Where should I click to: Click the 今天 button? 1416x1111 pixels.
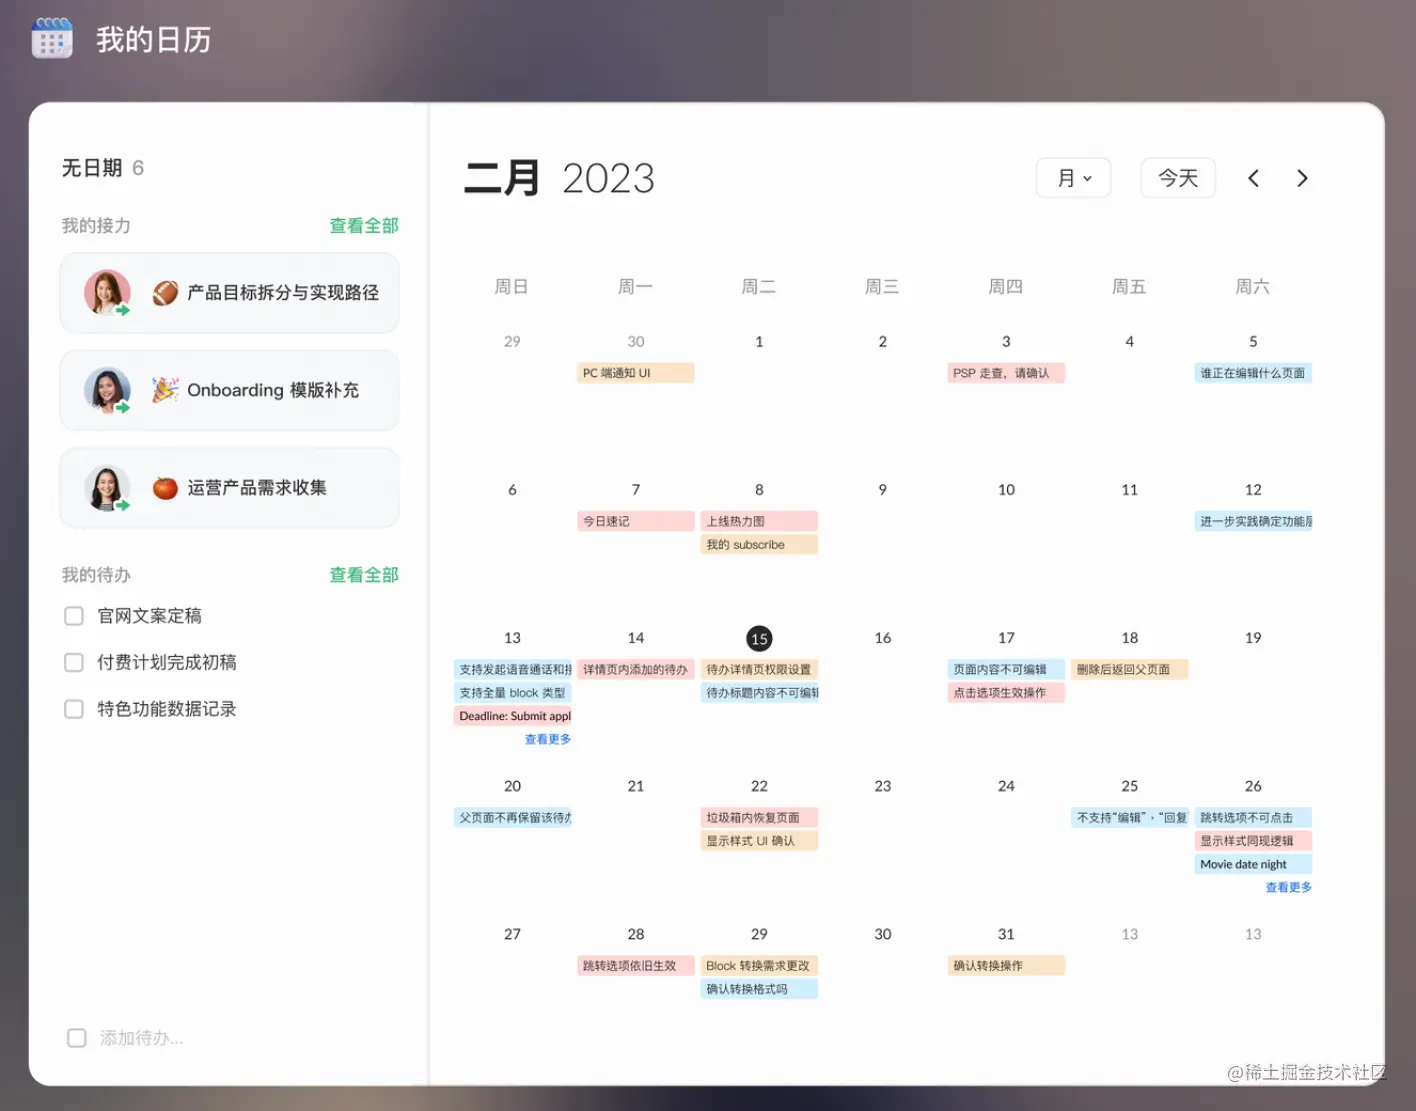click(x=1178, y=178)
